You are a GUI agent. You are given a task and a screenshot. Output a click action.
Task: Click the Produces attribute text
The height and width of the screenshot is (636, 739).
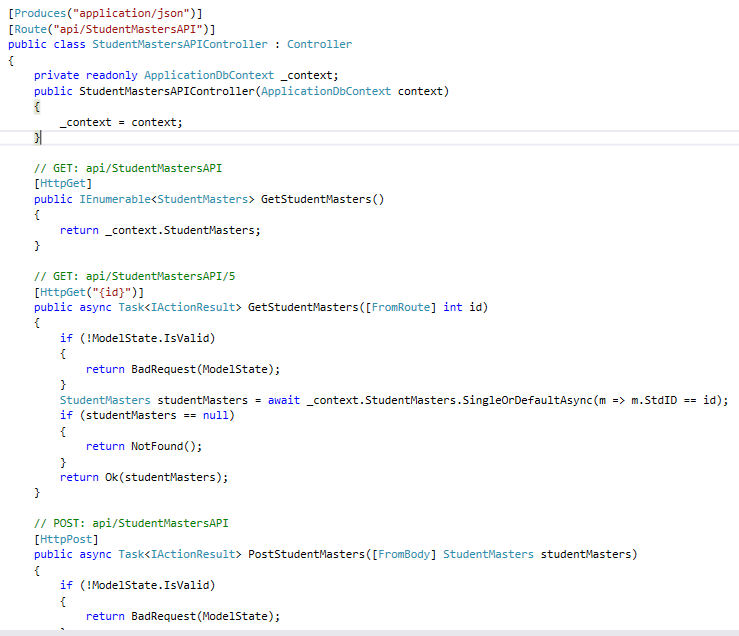pyautogui.click(x=40, y=13)
